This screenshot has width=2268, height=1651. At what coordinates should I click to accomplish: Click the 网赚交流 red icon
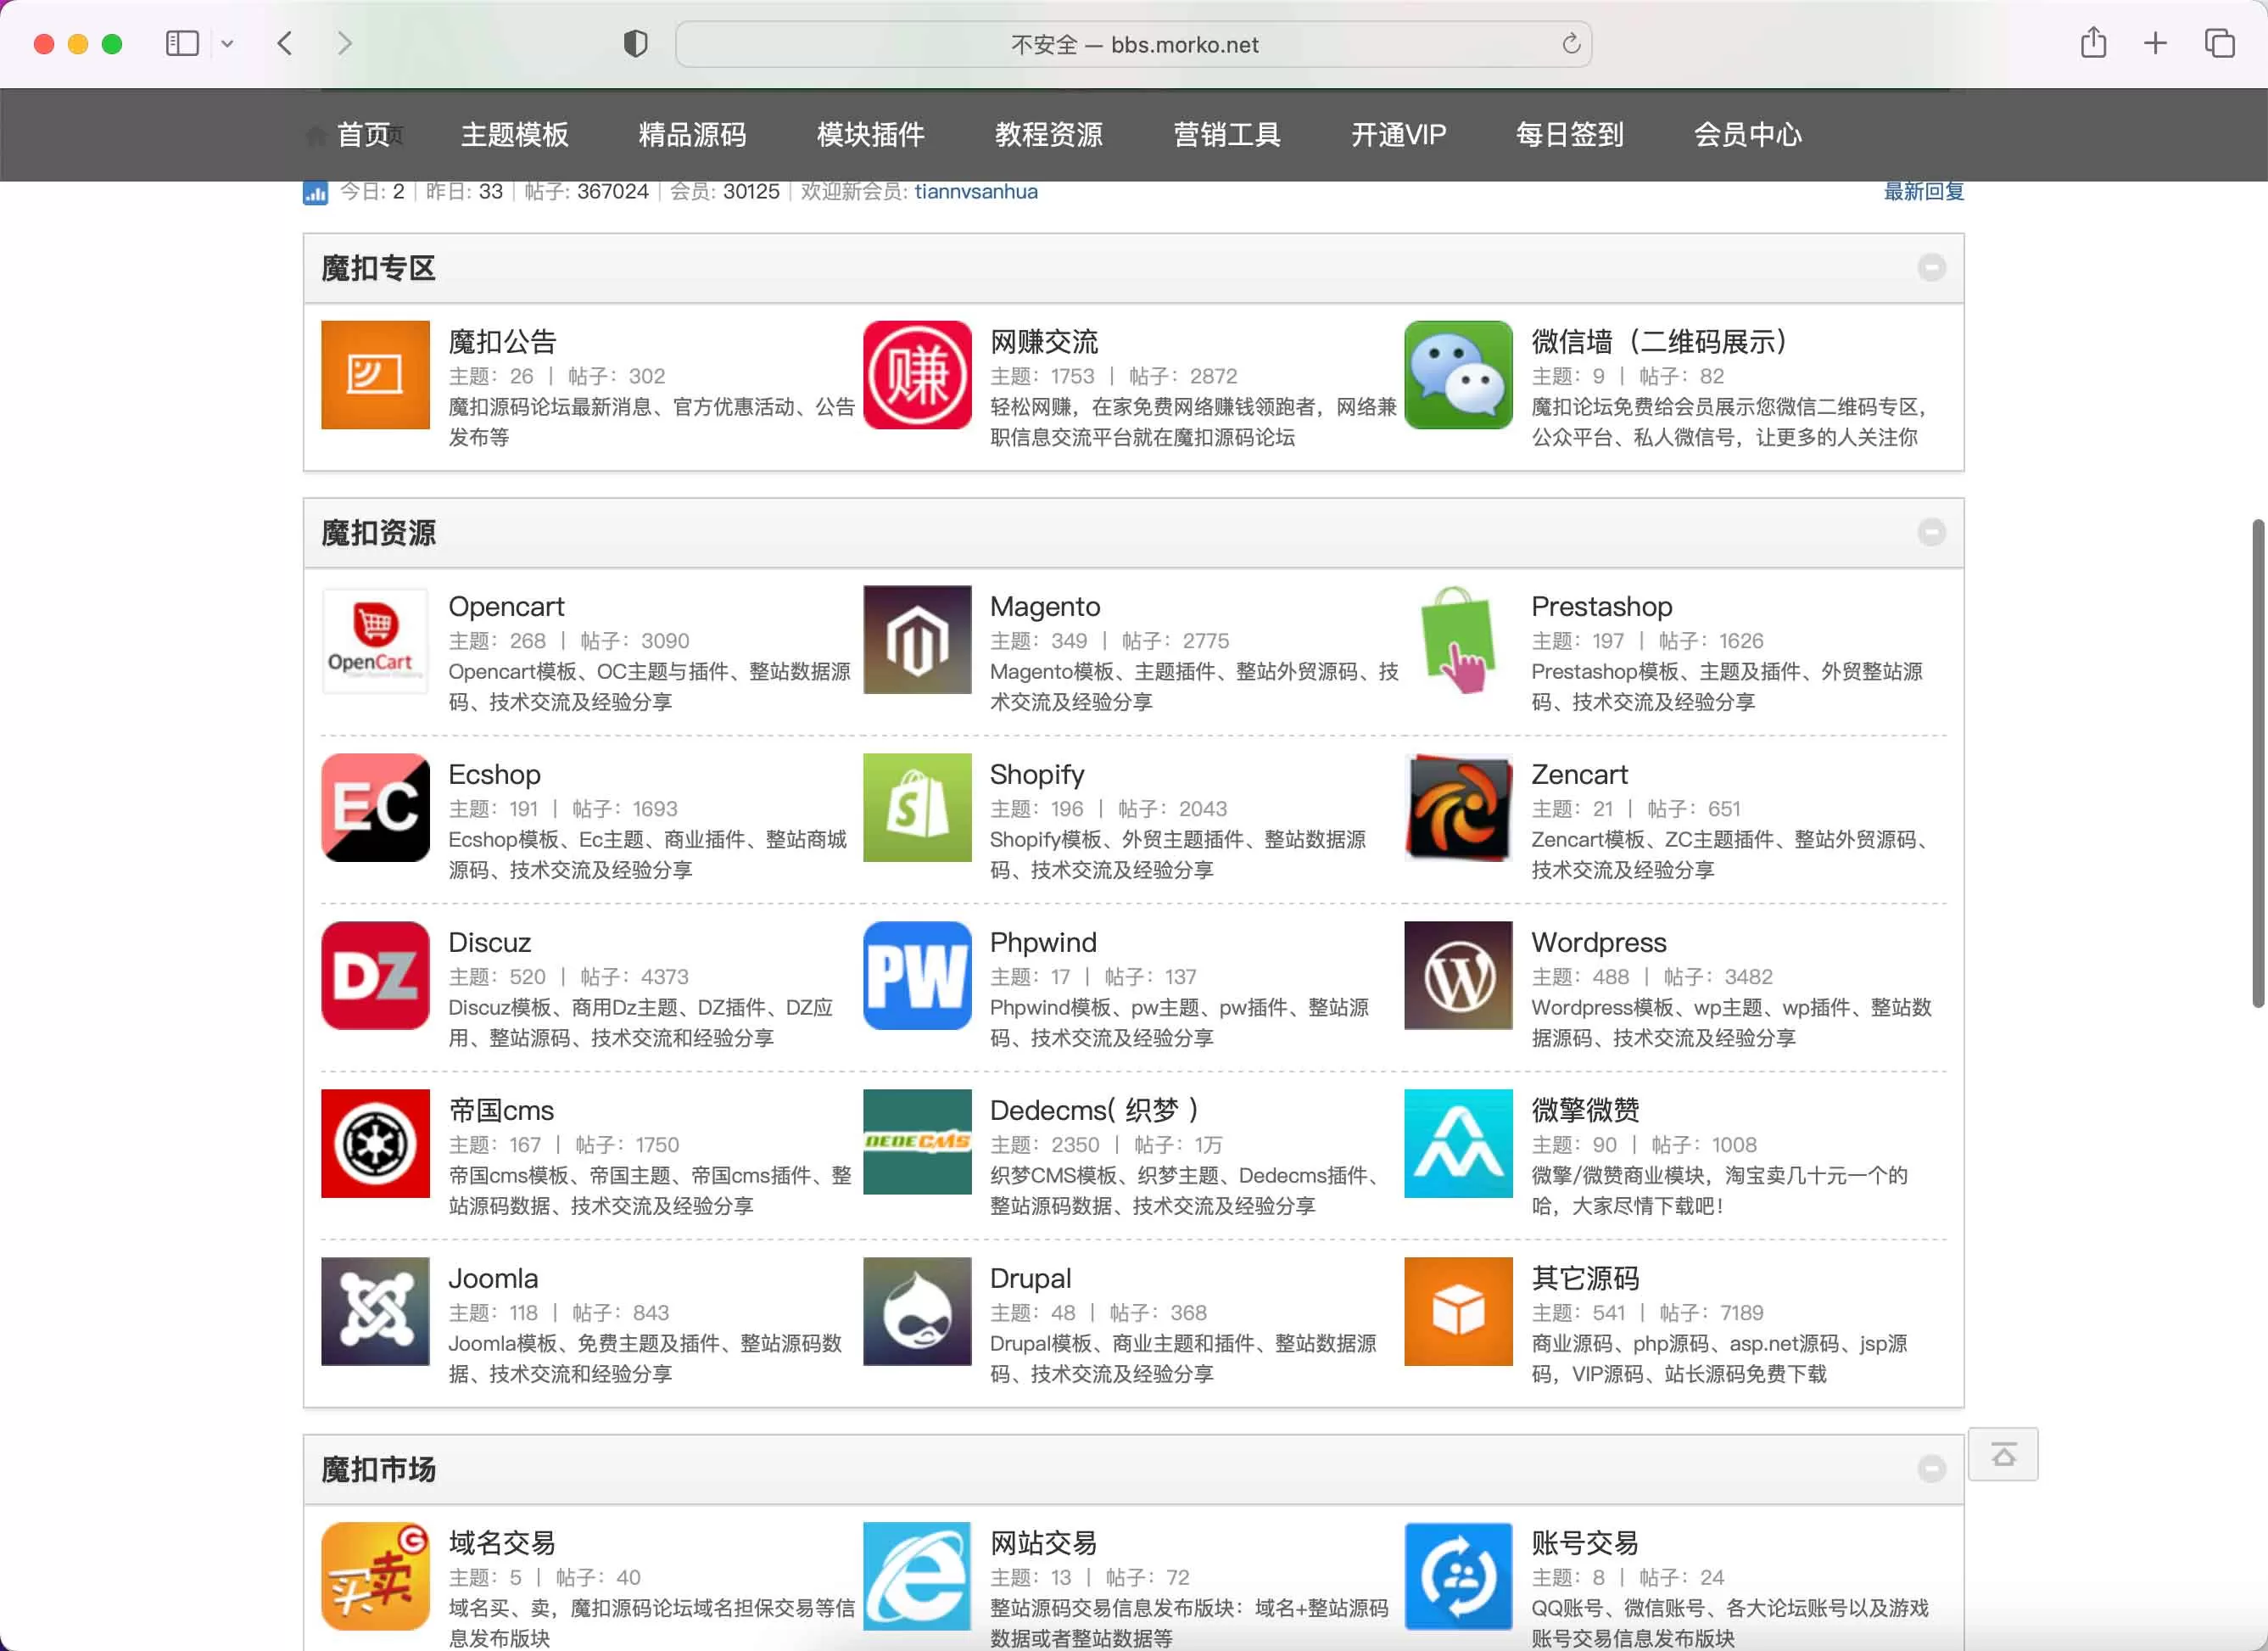(917, 375)
